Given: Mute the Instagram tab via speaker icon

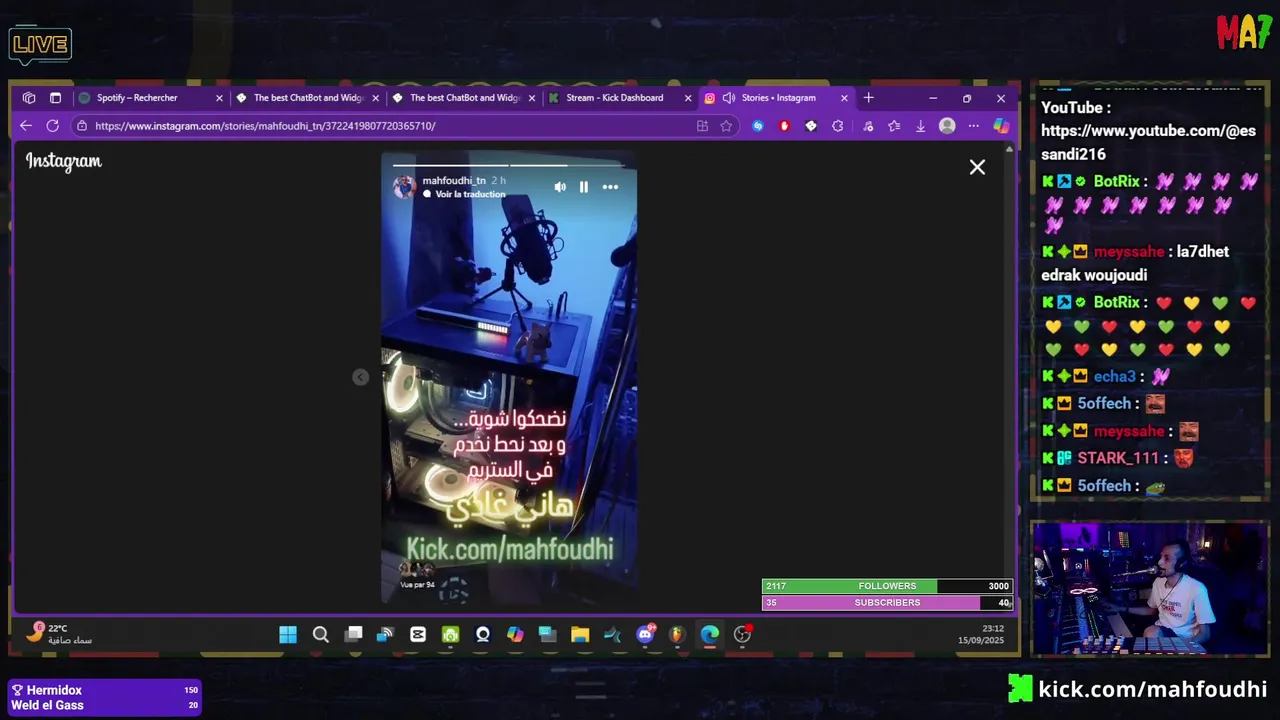Looking at the screenshot, I should [x=729, y=98].
